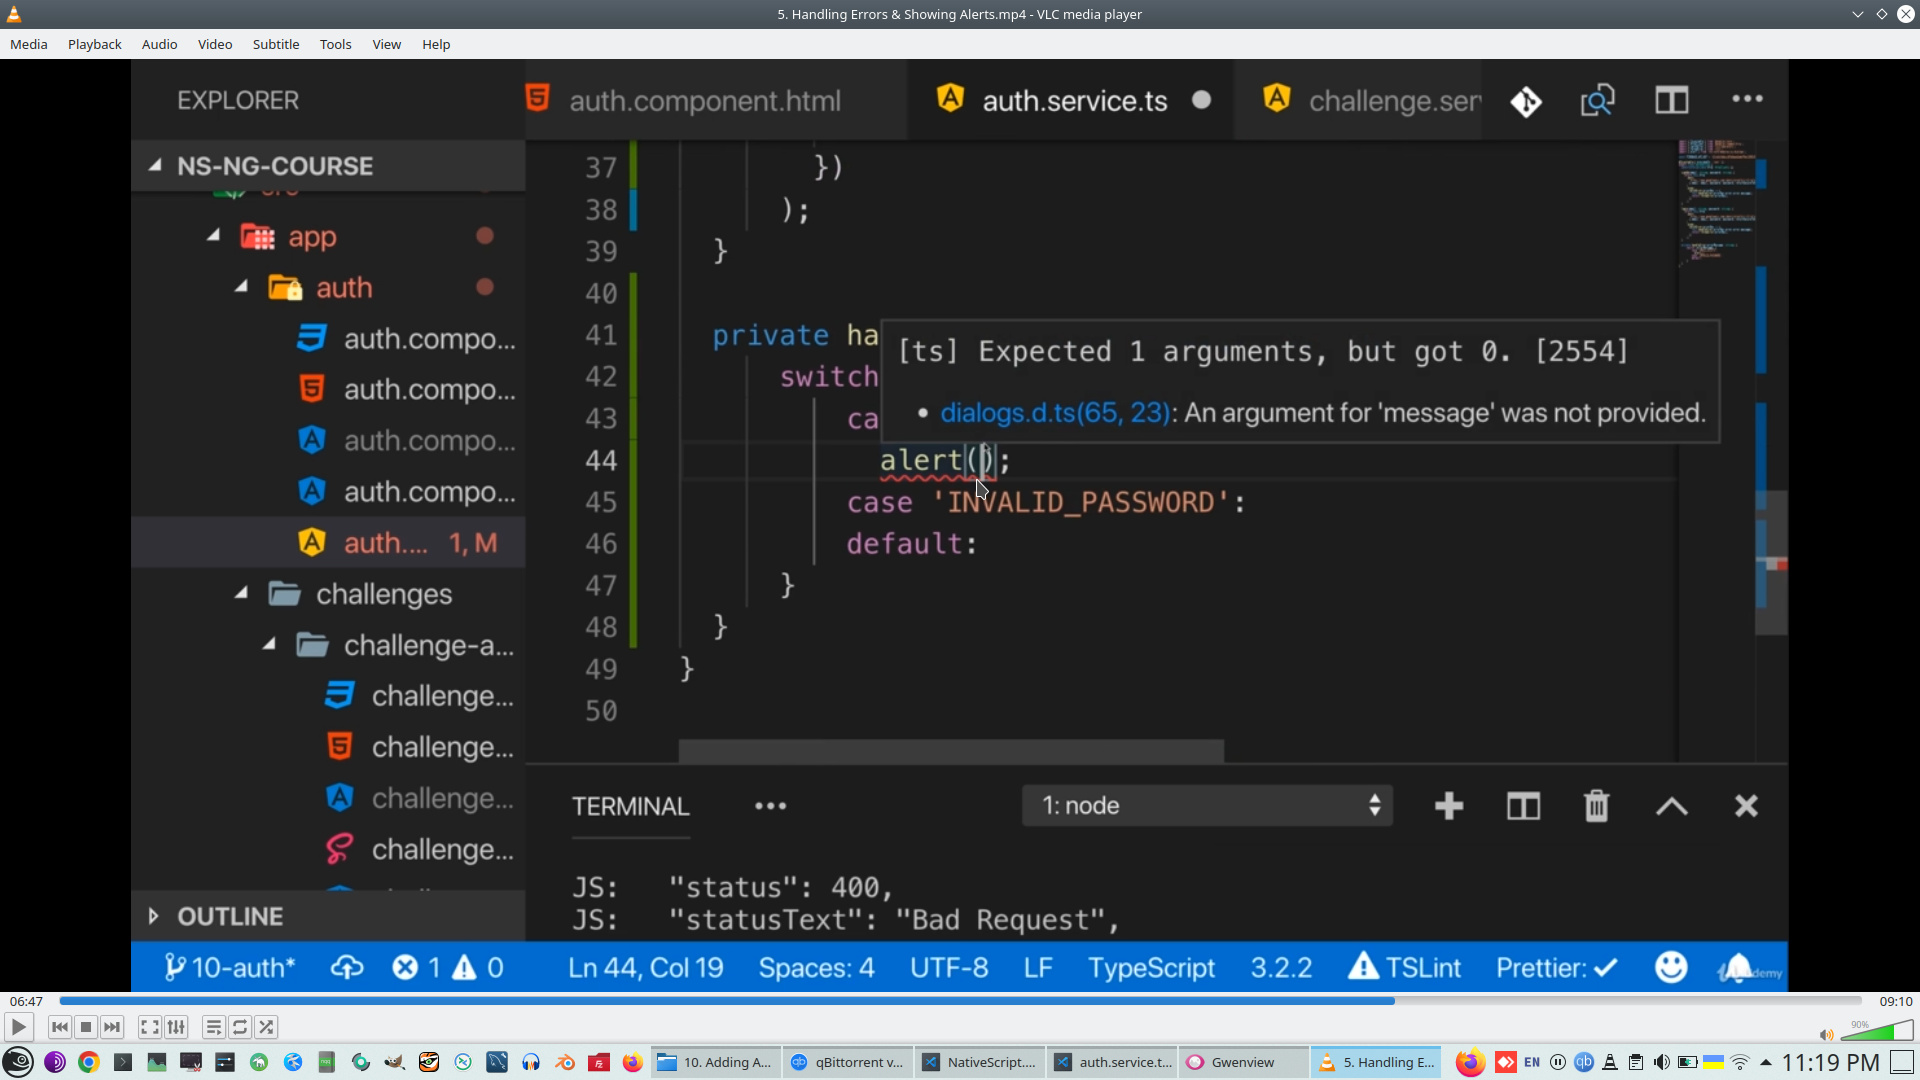
Task: Open the Audio menu
Action: (x=159, y=44)
